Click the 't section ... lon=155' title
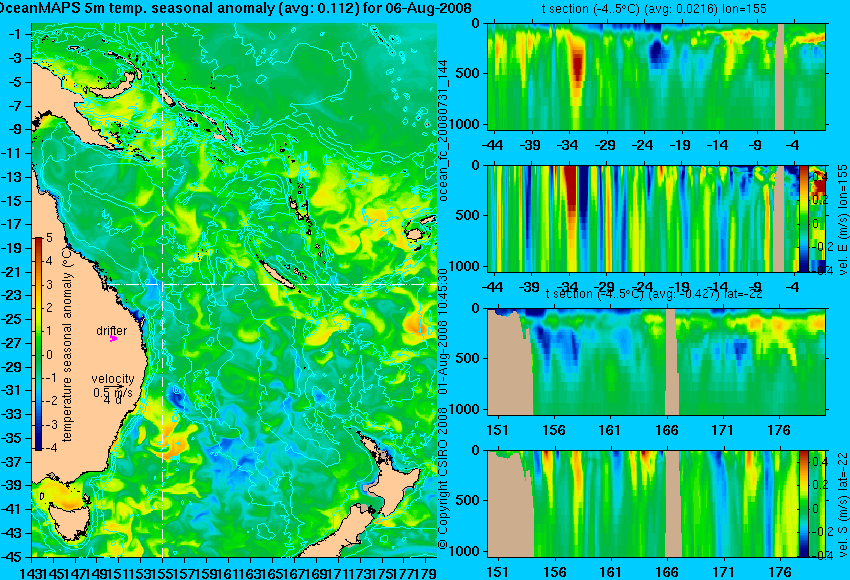850x580 pixels. coord(654,9)
